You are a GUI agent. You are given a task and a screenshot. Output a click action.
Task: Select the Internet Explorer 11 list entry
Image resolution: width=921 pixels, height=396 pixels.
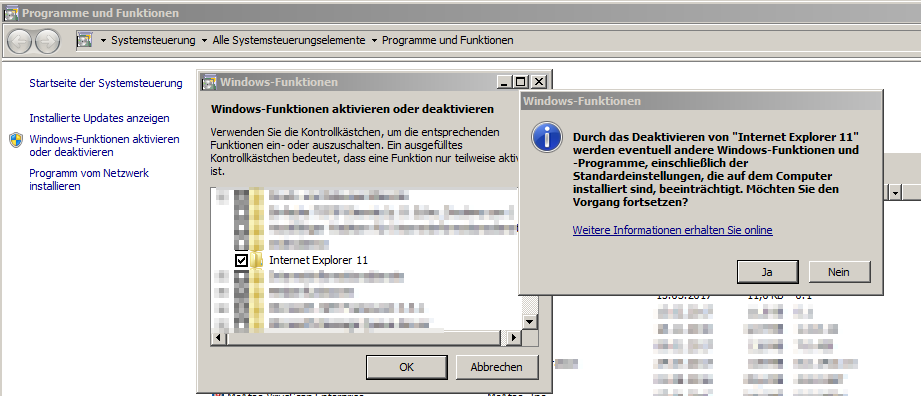(x=318, y=260)
